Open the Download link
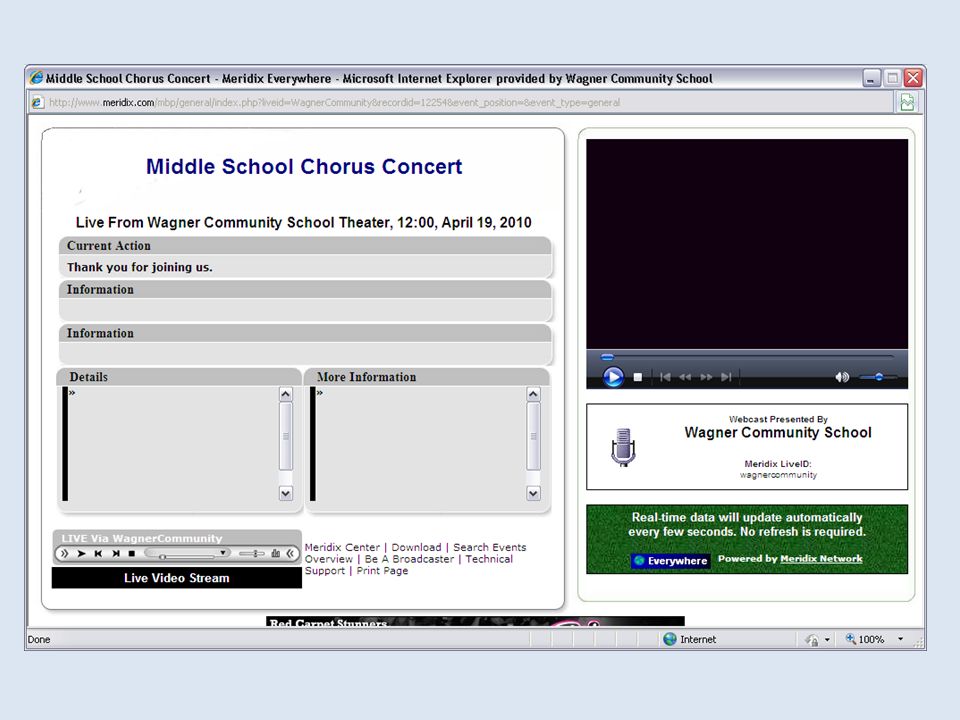The image size is (960, 720). tap(416, 547)
